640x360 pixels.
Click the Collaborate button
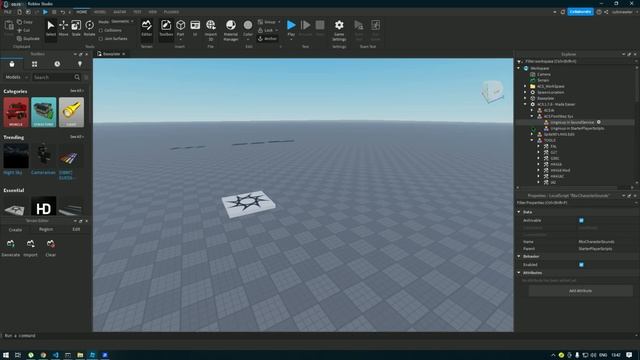coord(580,12)
